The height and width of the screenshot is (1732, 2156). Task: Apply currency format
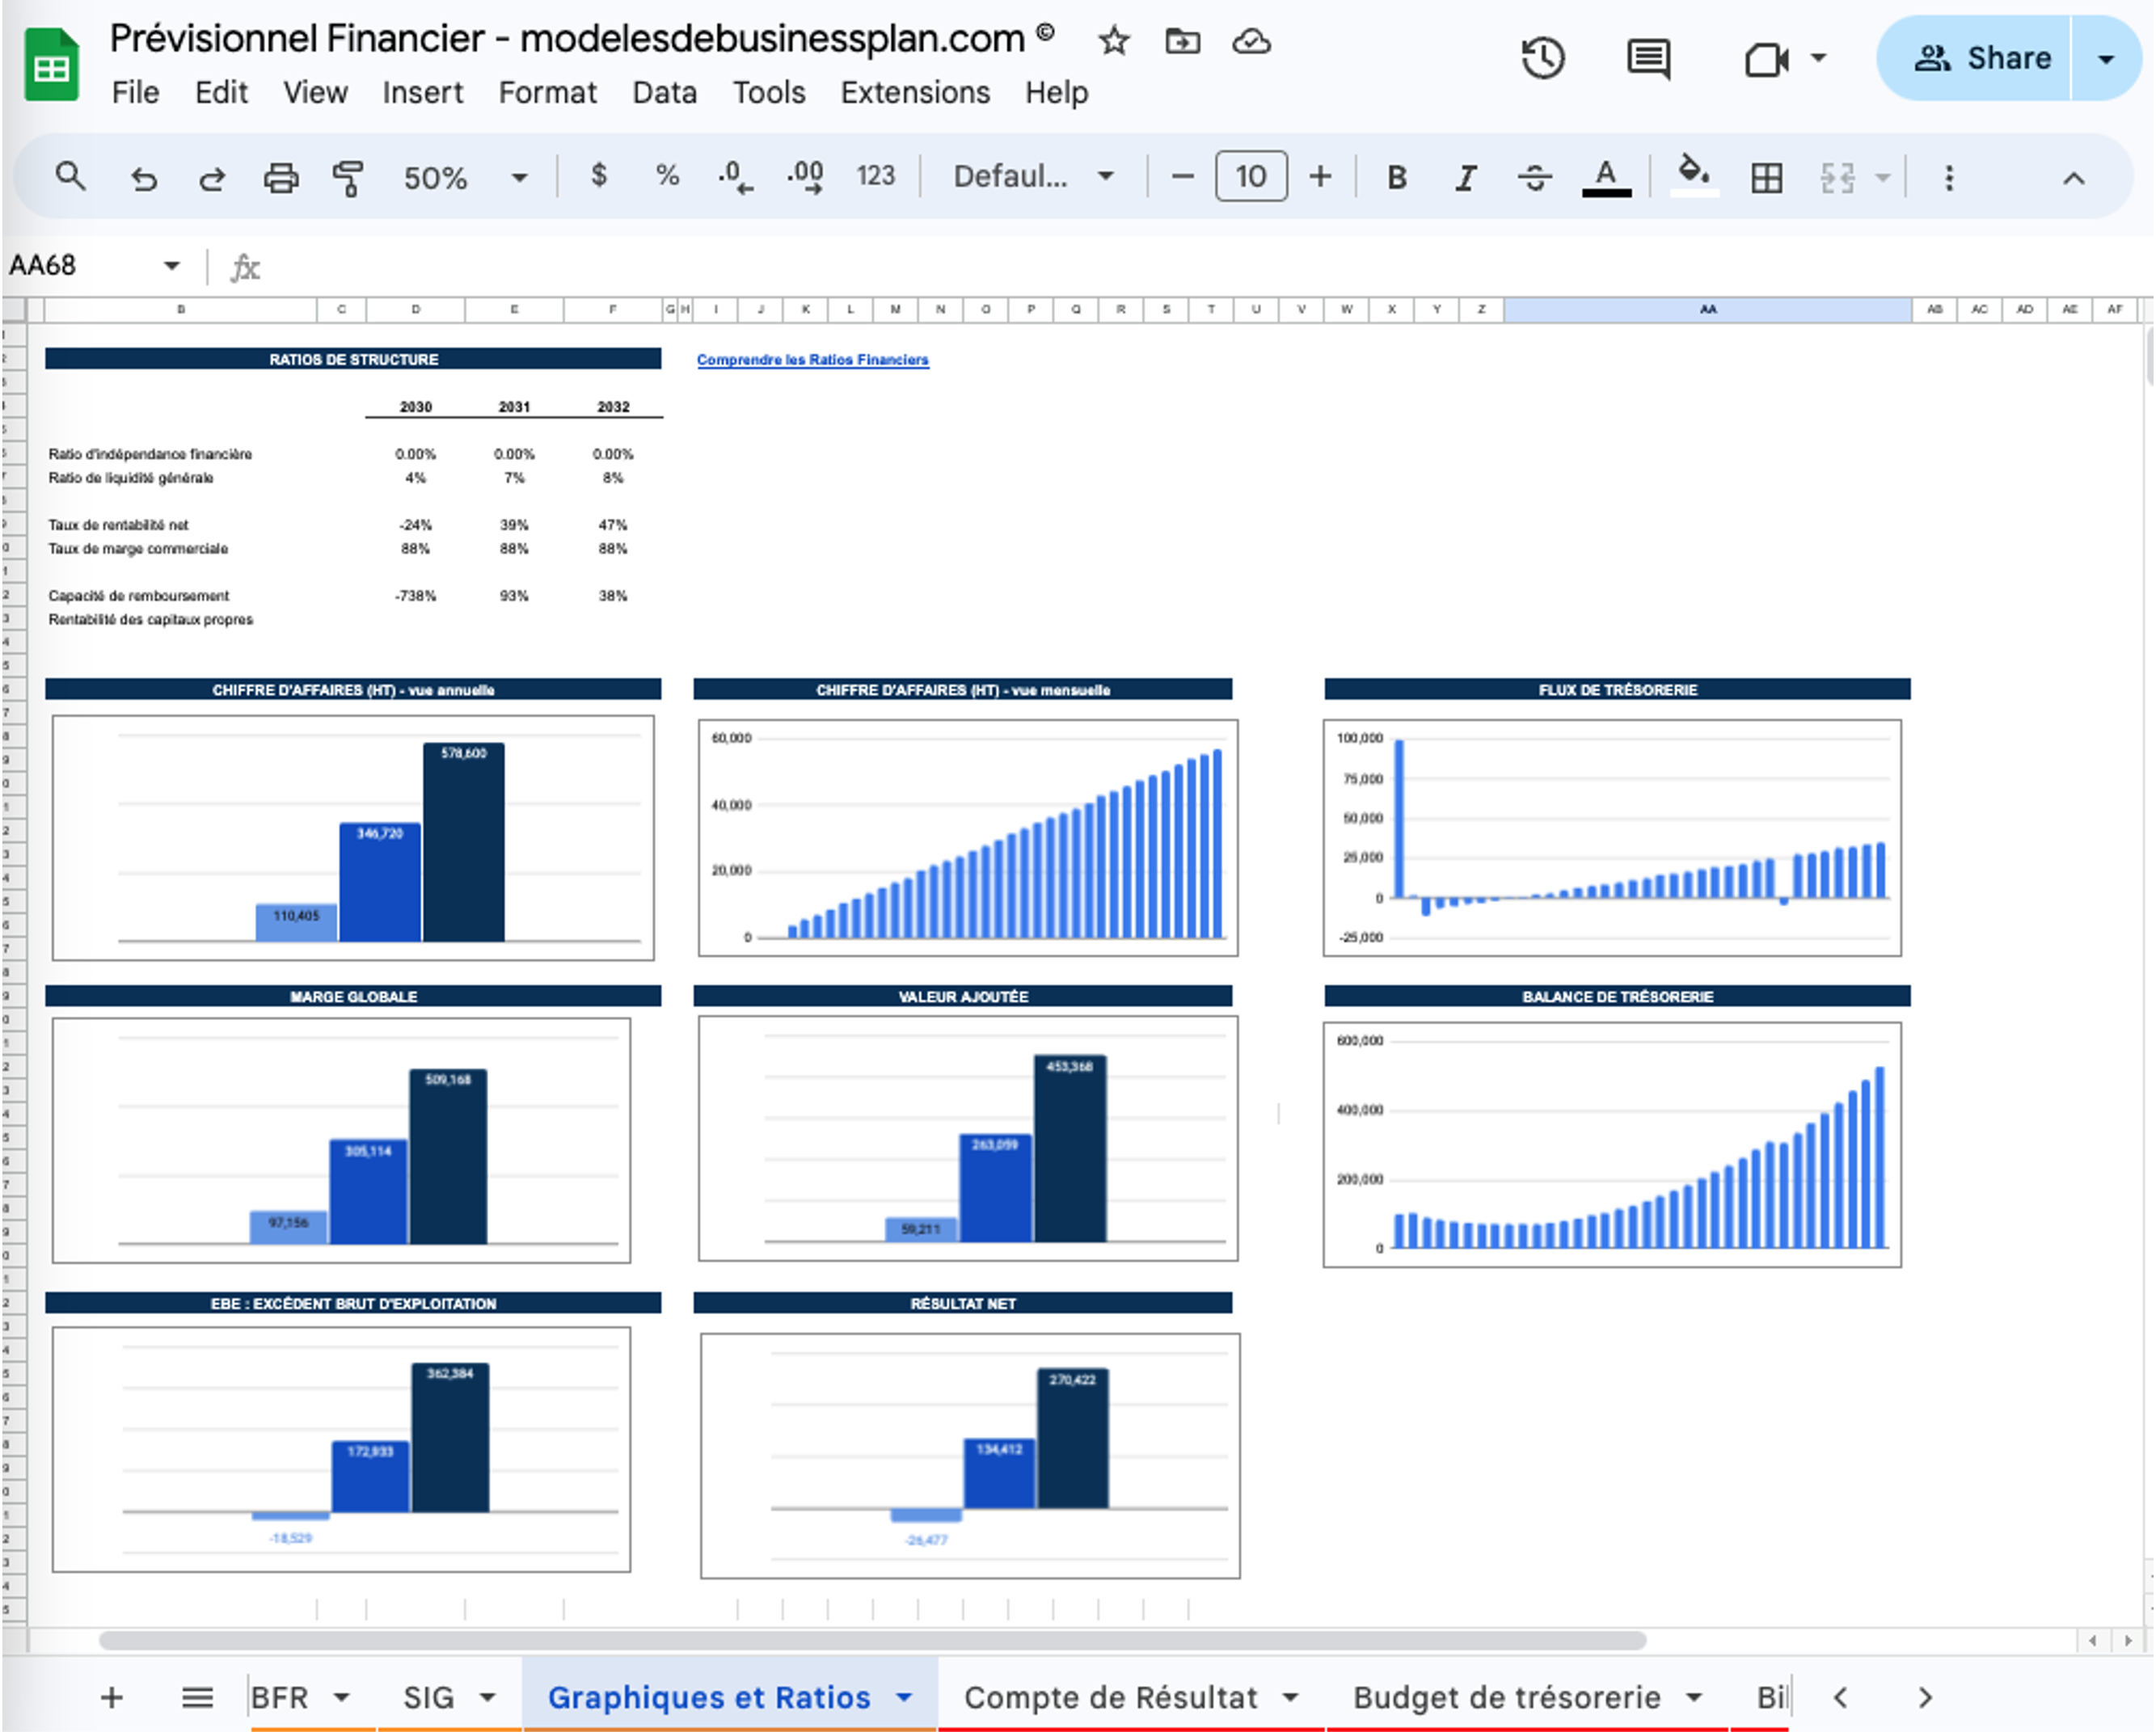[x=599, y=178]
